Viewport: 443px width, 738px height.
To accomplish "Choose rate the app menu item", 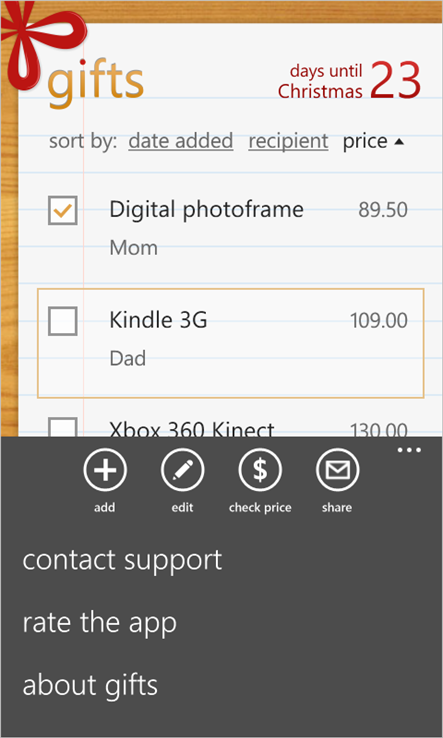I will coord(99,622).
